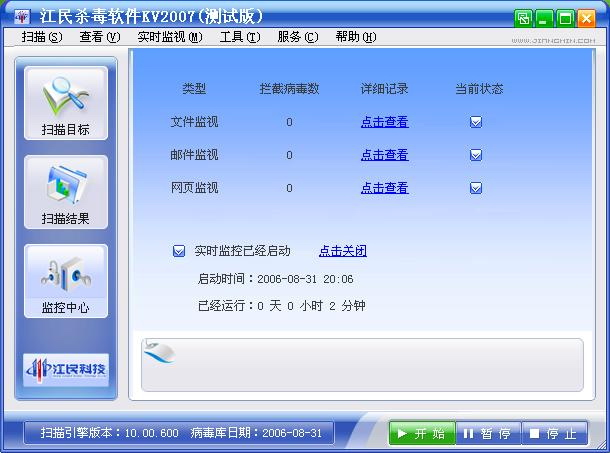
Task: Click the 江民科技 company logo
Action: [66, 370]
